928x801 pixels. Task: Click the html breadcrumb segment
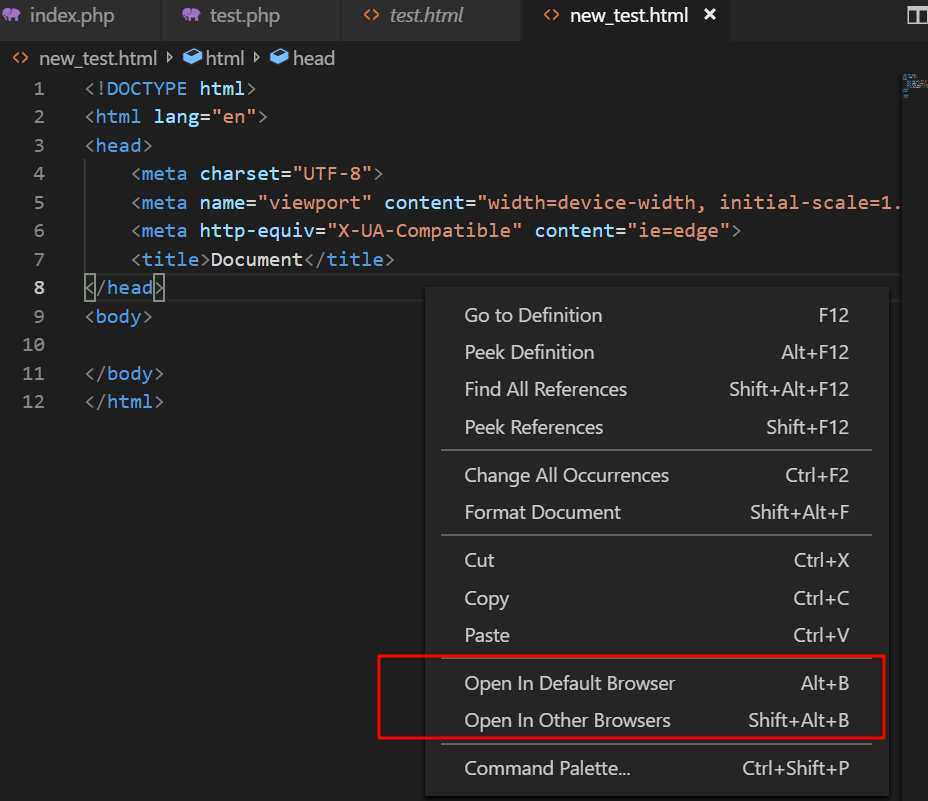(225, 59)
